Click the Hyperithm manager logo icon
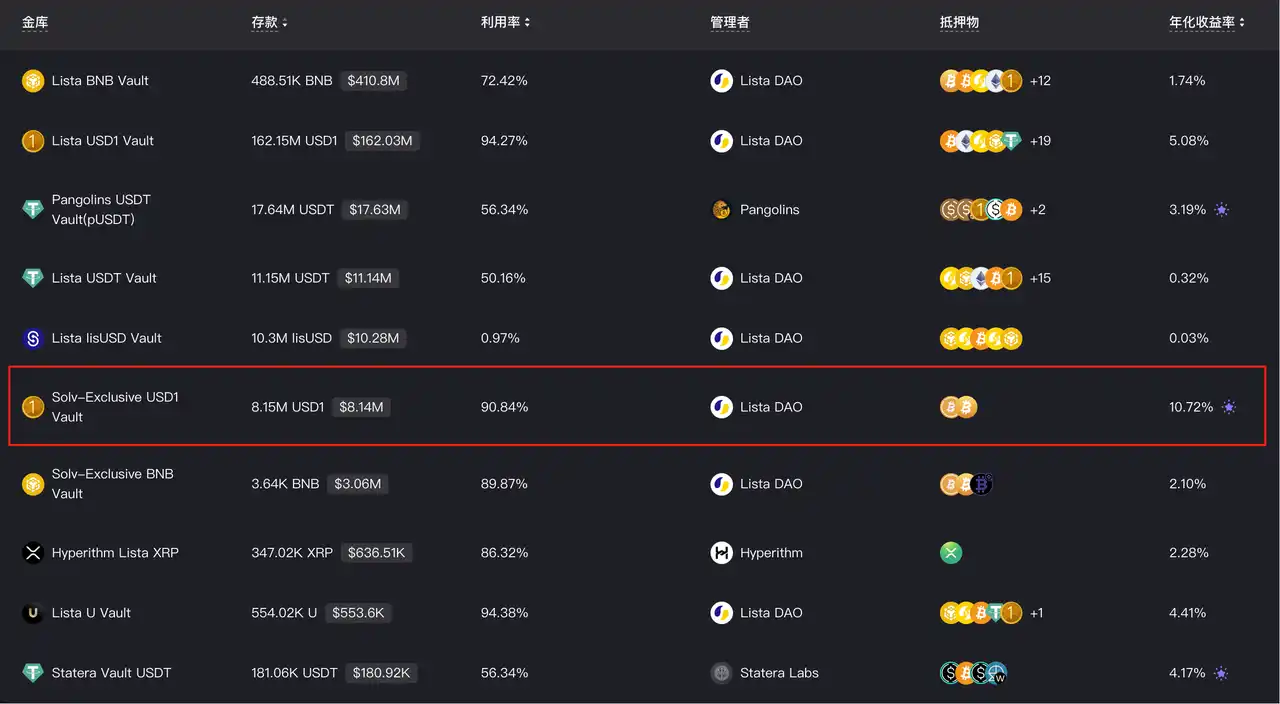The width and height of the screenshot is (1280, 704). 721,553
